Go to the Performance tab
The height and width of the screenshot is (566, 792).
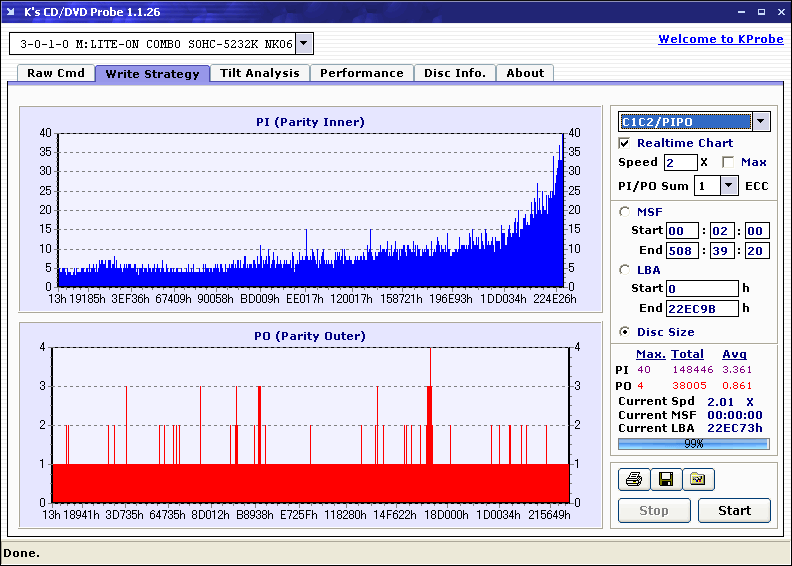coord(361,73)
